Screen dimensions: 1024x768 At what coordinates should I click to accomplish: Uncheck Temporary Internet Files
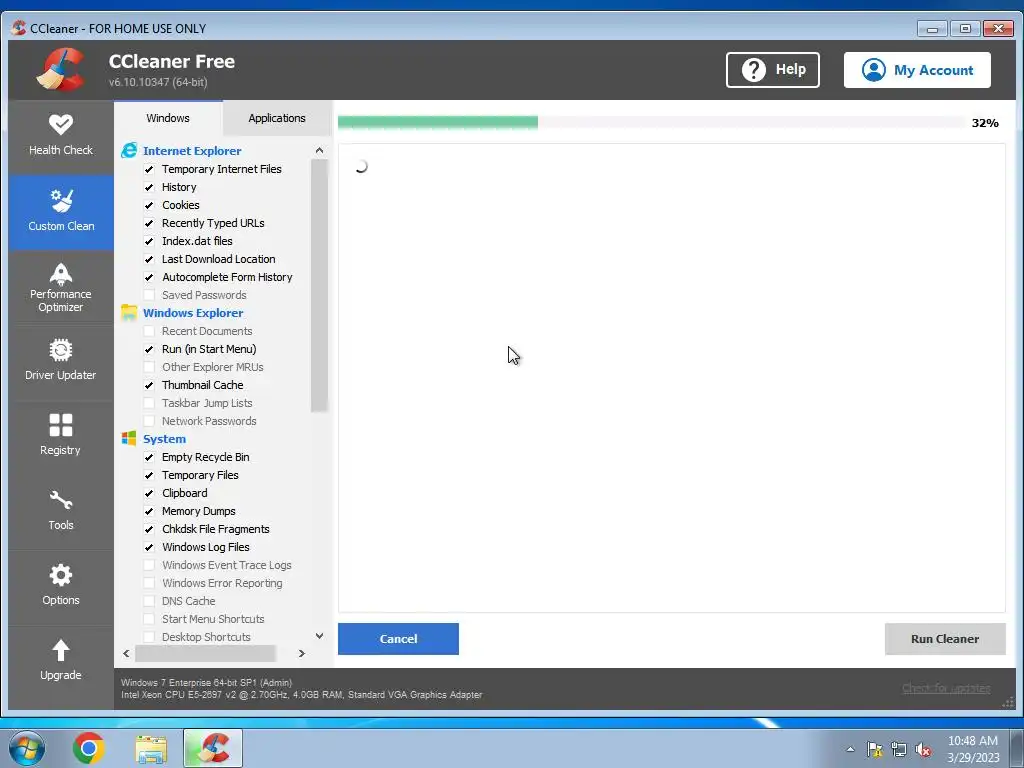coord(149,169)
